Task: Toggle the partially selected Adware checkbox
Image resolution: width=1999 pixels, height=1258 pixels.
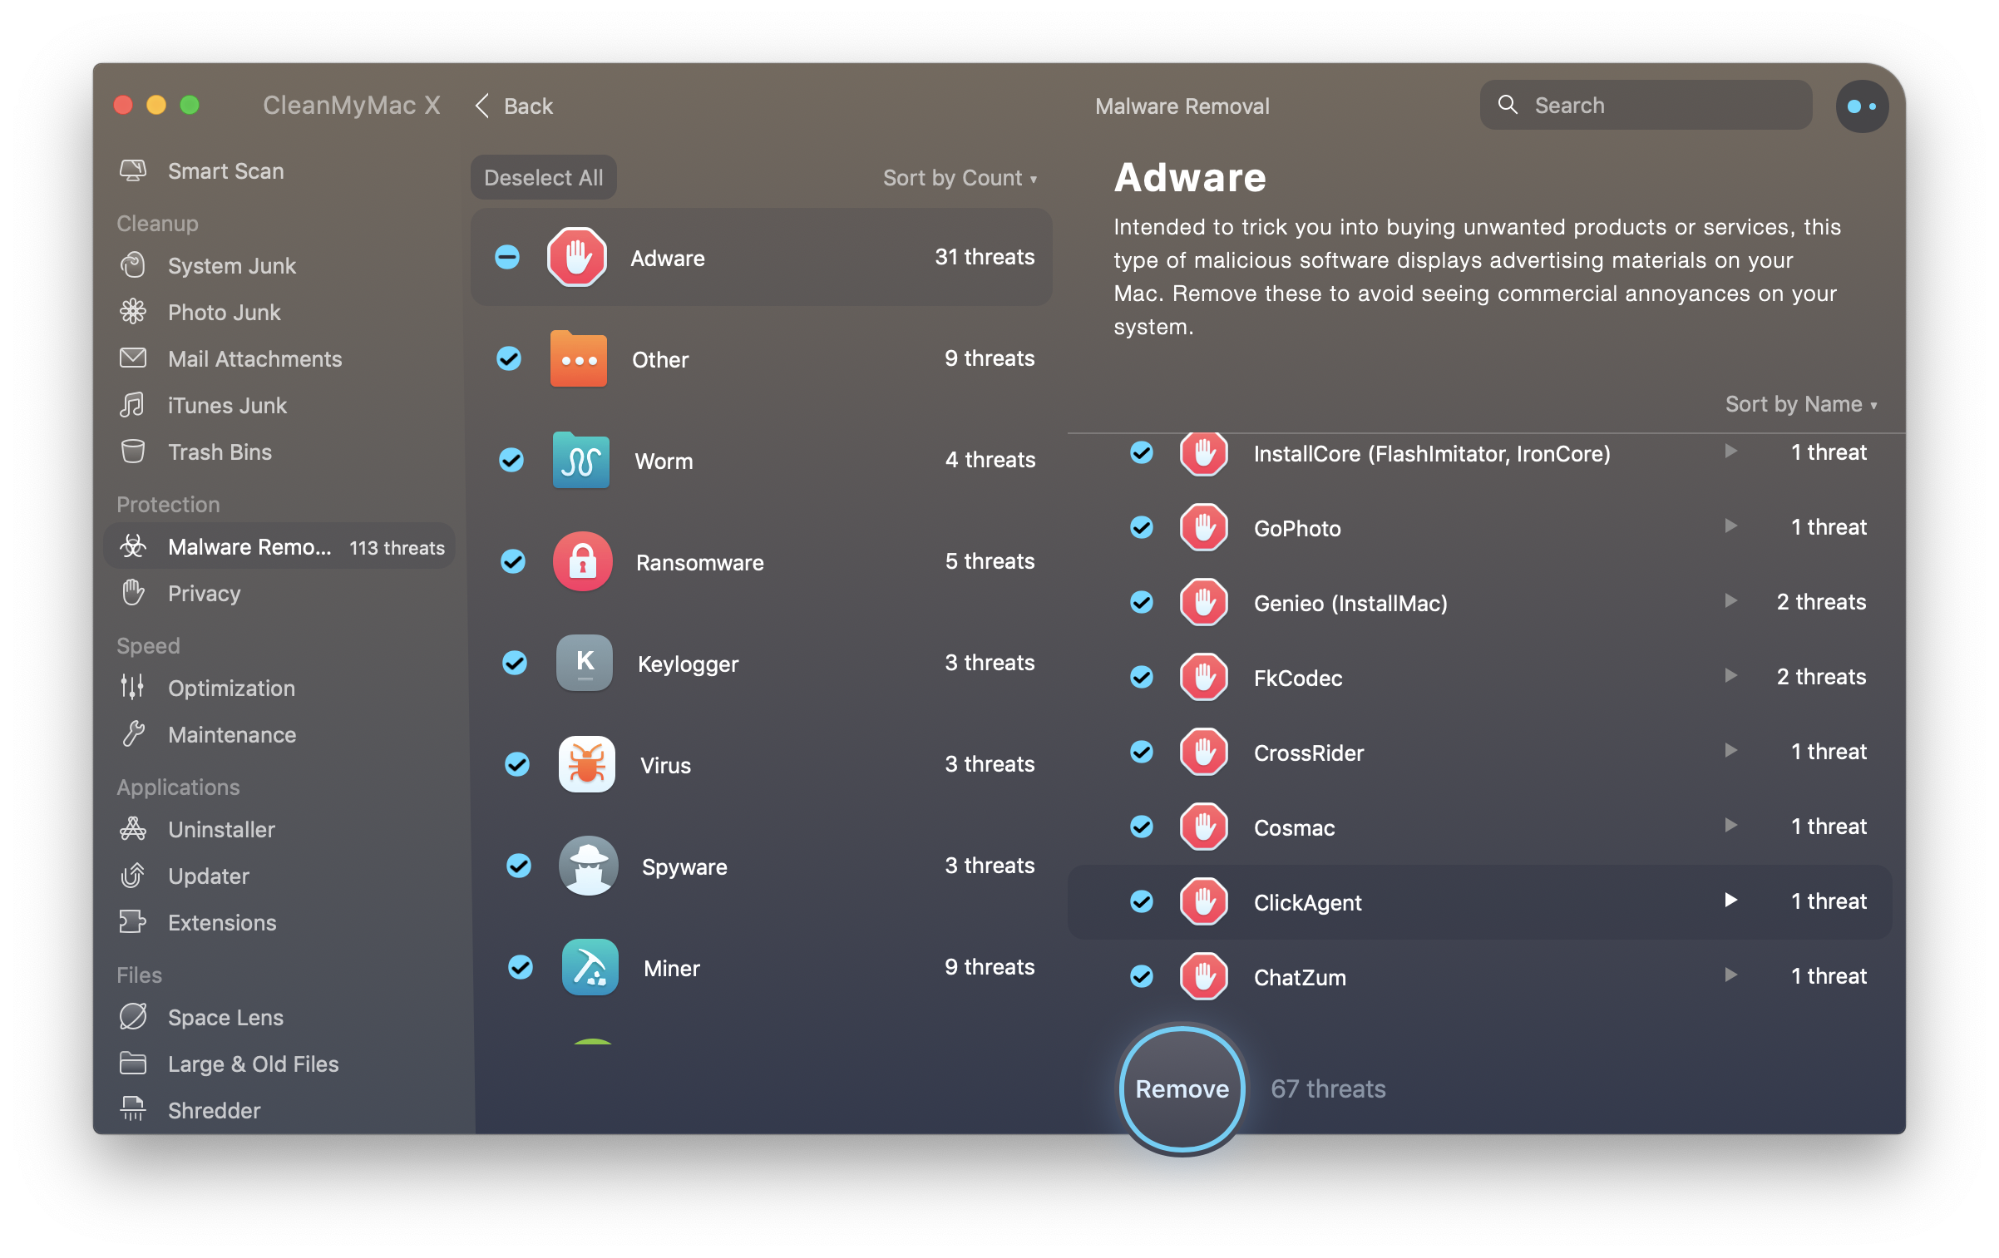Action: point(508,258)
